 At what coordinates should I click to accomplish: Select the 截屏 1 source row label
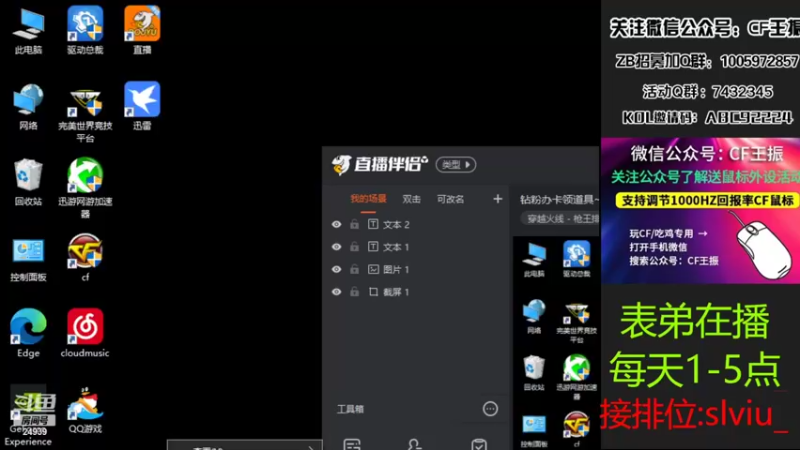(x=396, y=292)
